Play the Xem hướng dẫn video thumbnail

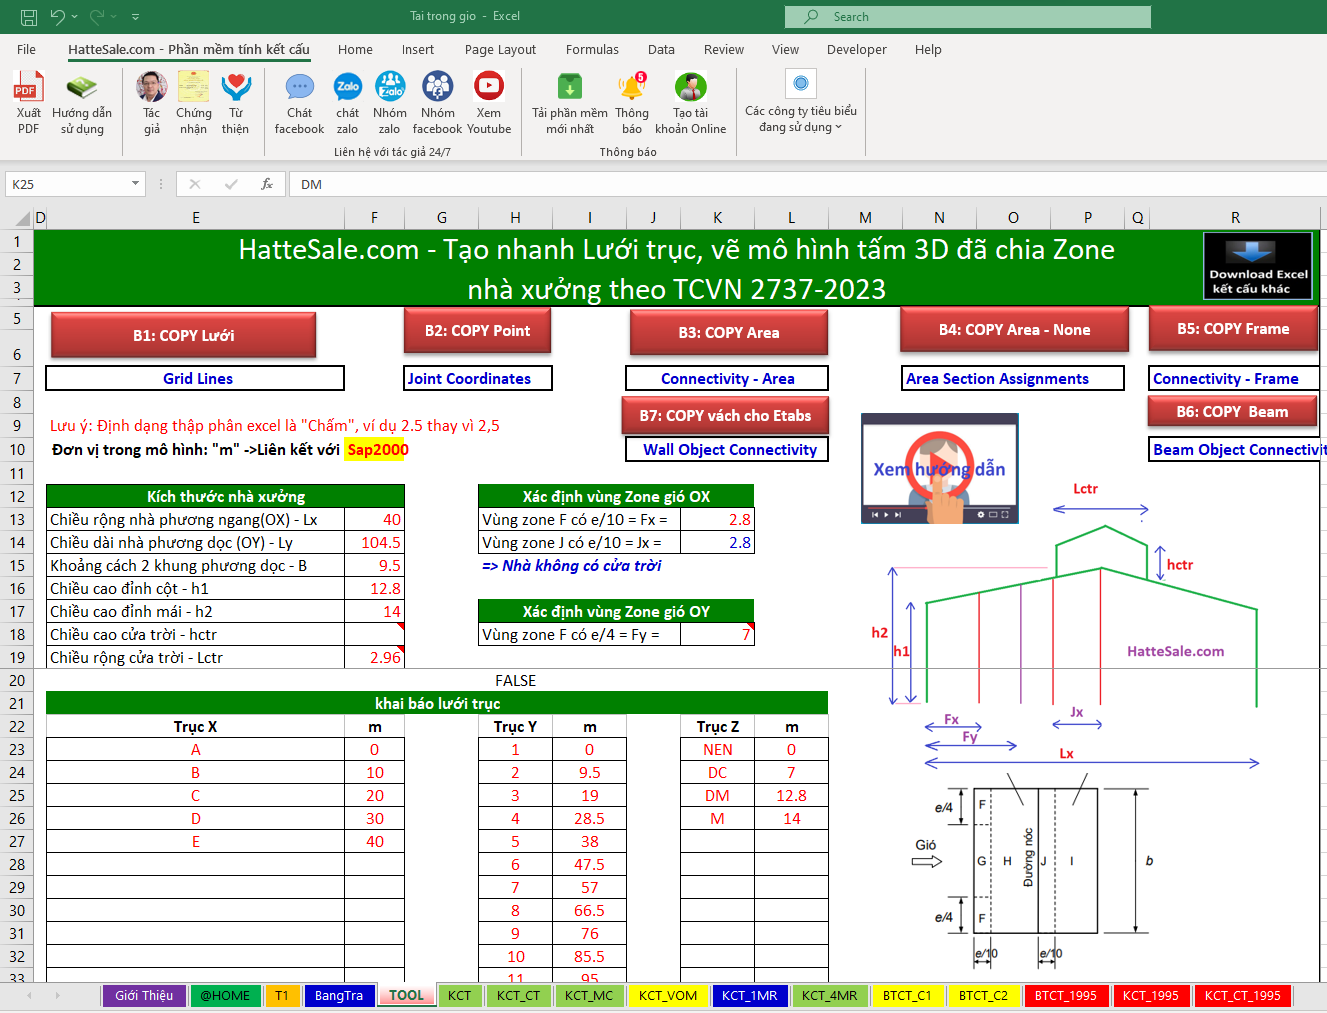tap(940, 469)
